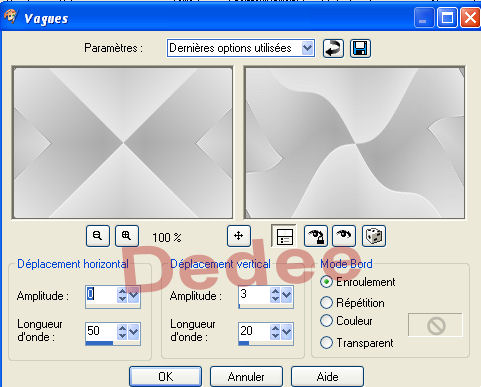Zoom out the preview with magnifier minus
The height and width of the screenshot is (387, 481).
pos(98,236)
